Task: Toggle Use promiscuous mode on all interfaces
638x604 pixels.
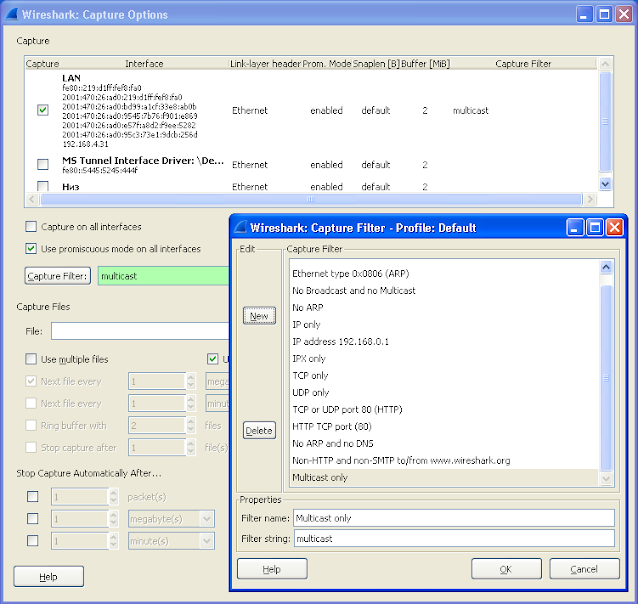Action: tap(31, 248)
